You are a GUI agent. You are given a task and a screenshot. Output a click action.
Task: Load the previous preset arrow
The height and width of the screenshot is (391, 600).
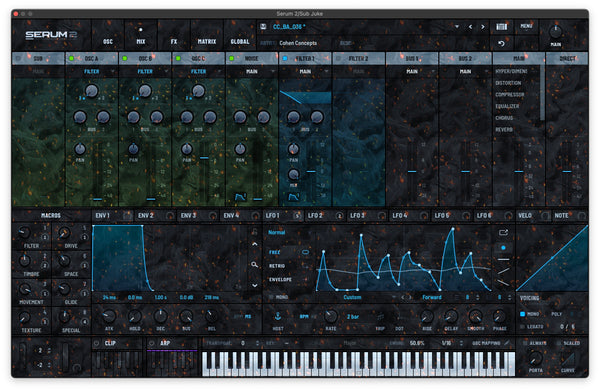point(470,27)
